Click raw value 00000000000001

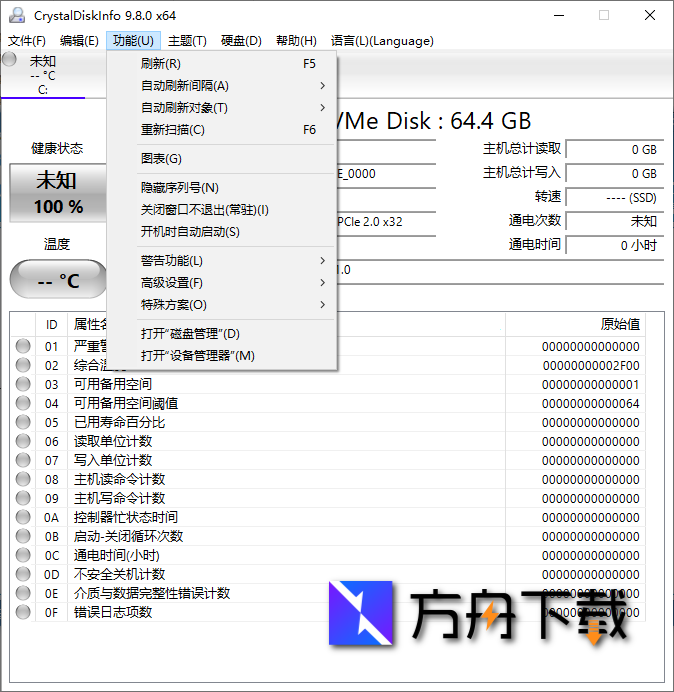pos(591,384)
